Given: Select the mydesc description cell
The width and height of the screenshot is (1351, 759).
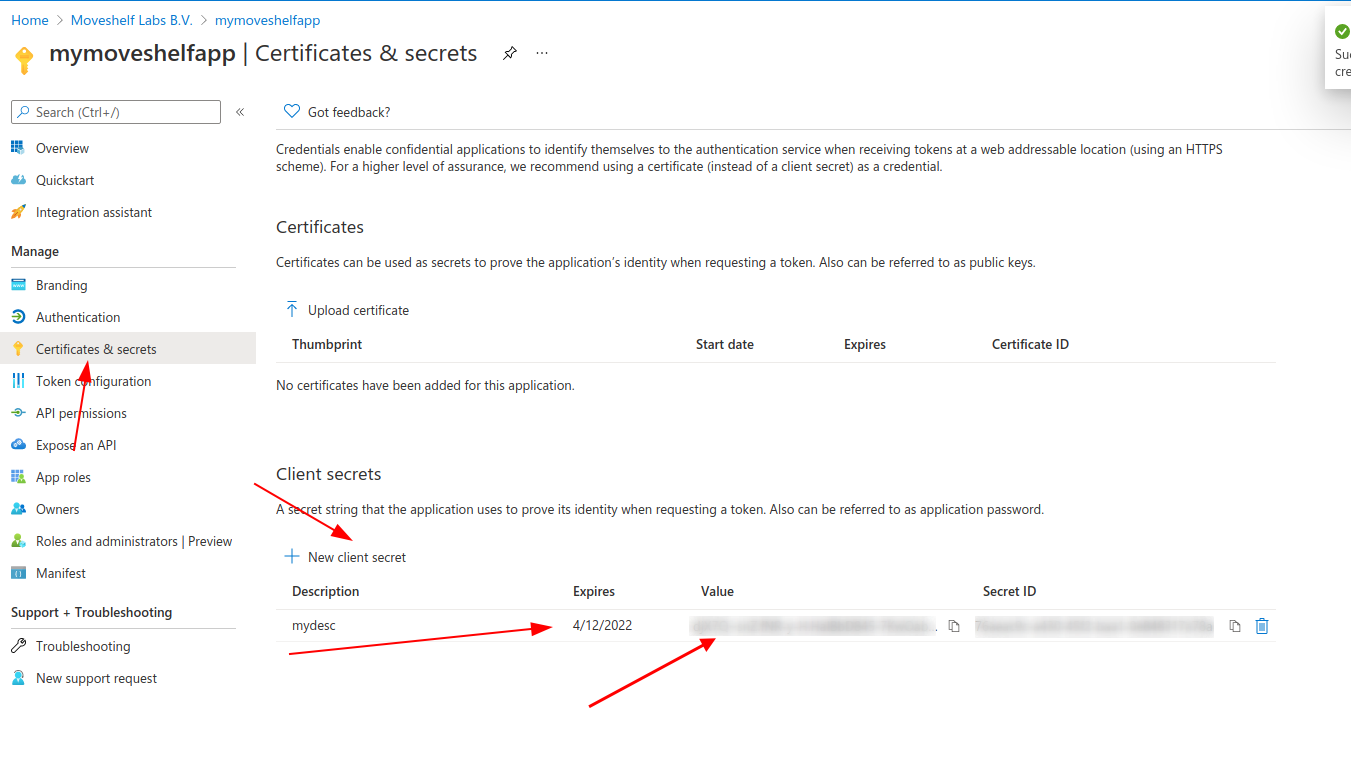Looking at the screenshot, I should pyautogui.click(x=313, y=626).
